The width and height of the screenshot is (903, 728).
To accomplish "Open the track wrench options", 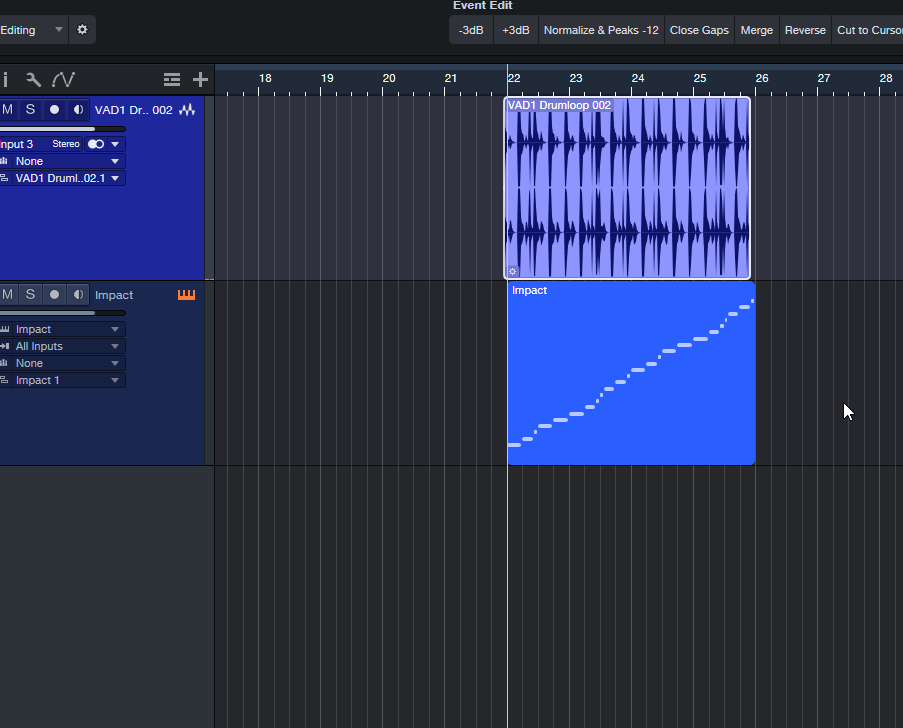I will (x=33, y=80).
